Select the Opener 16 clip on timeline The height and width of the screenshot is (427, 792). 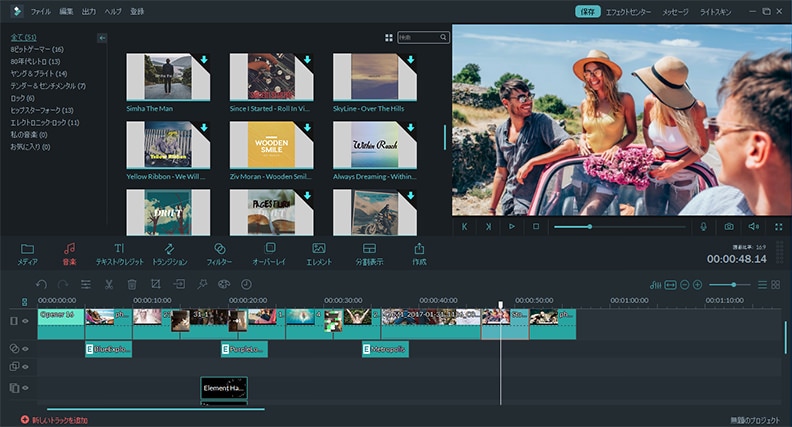tap(61, 324)
